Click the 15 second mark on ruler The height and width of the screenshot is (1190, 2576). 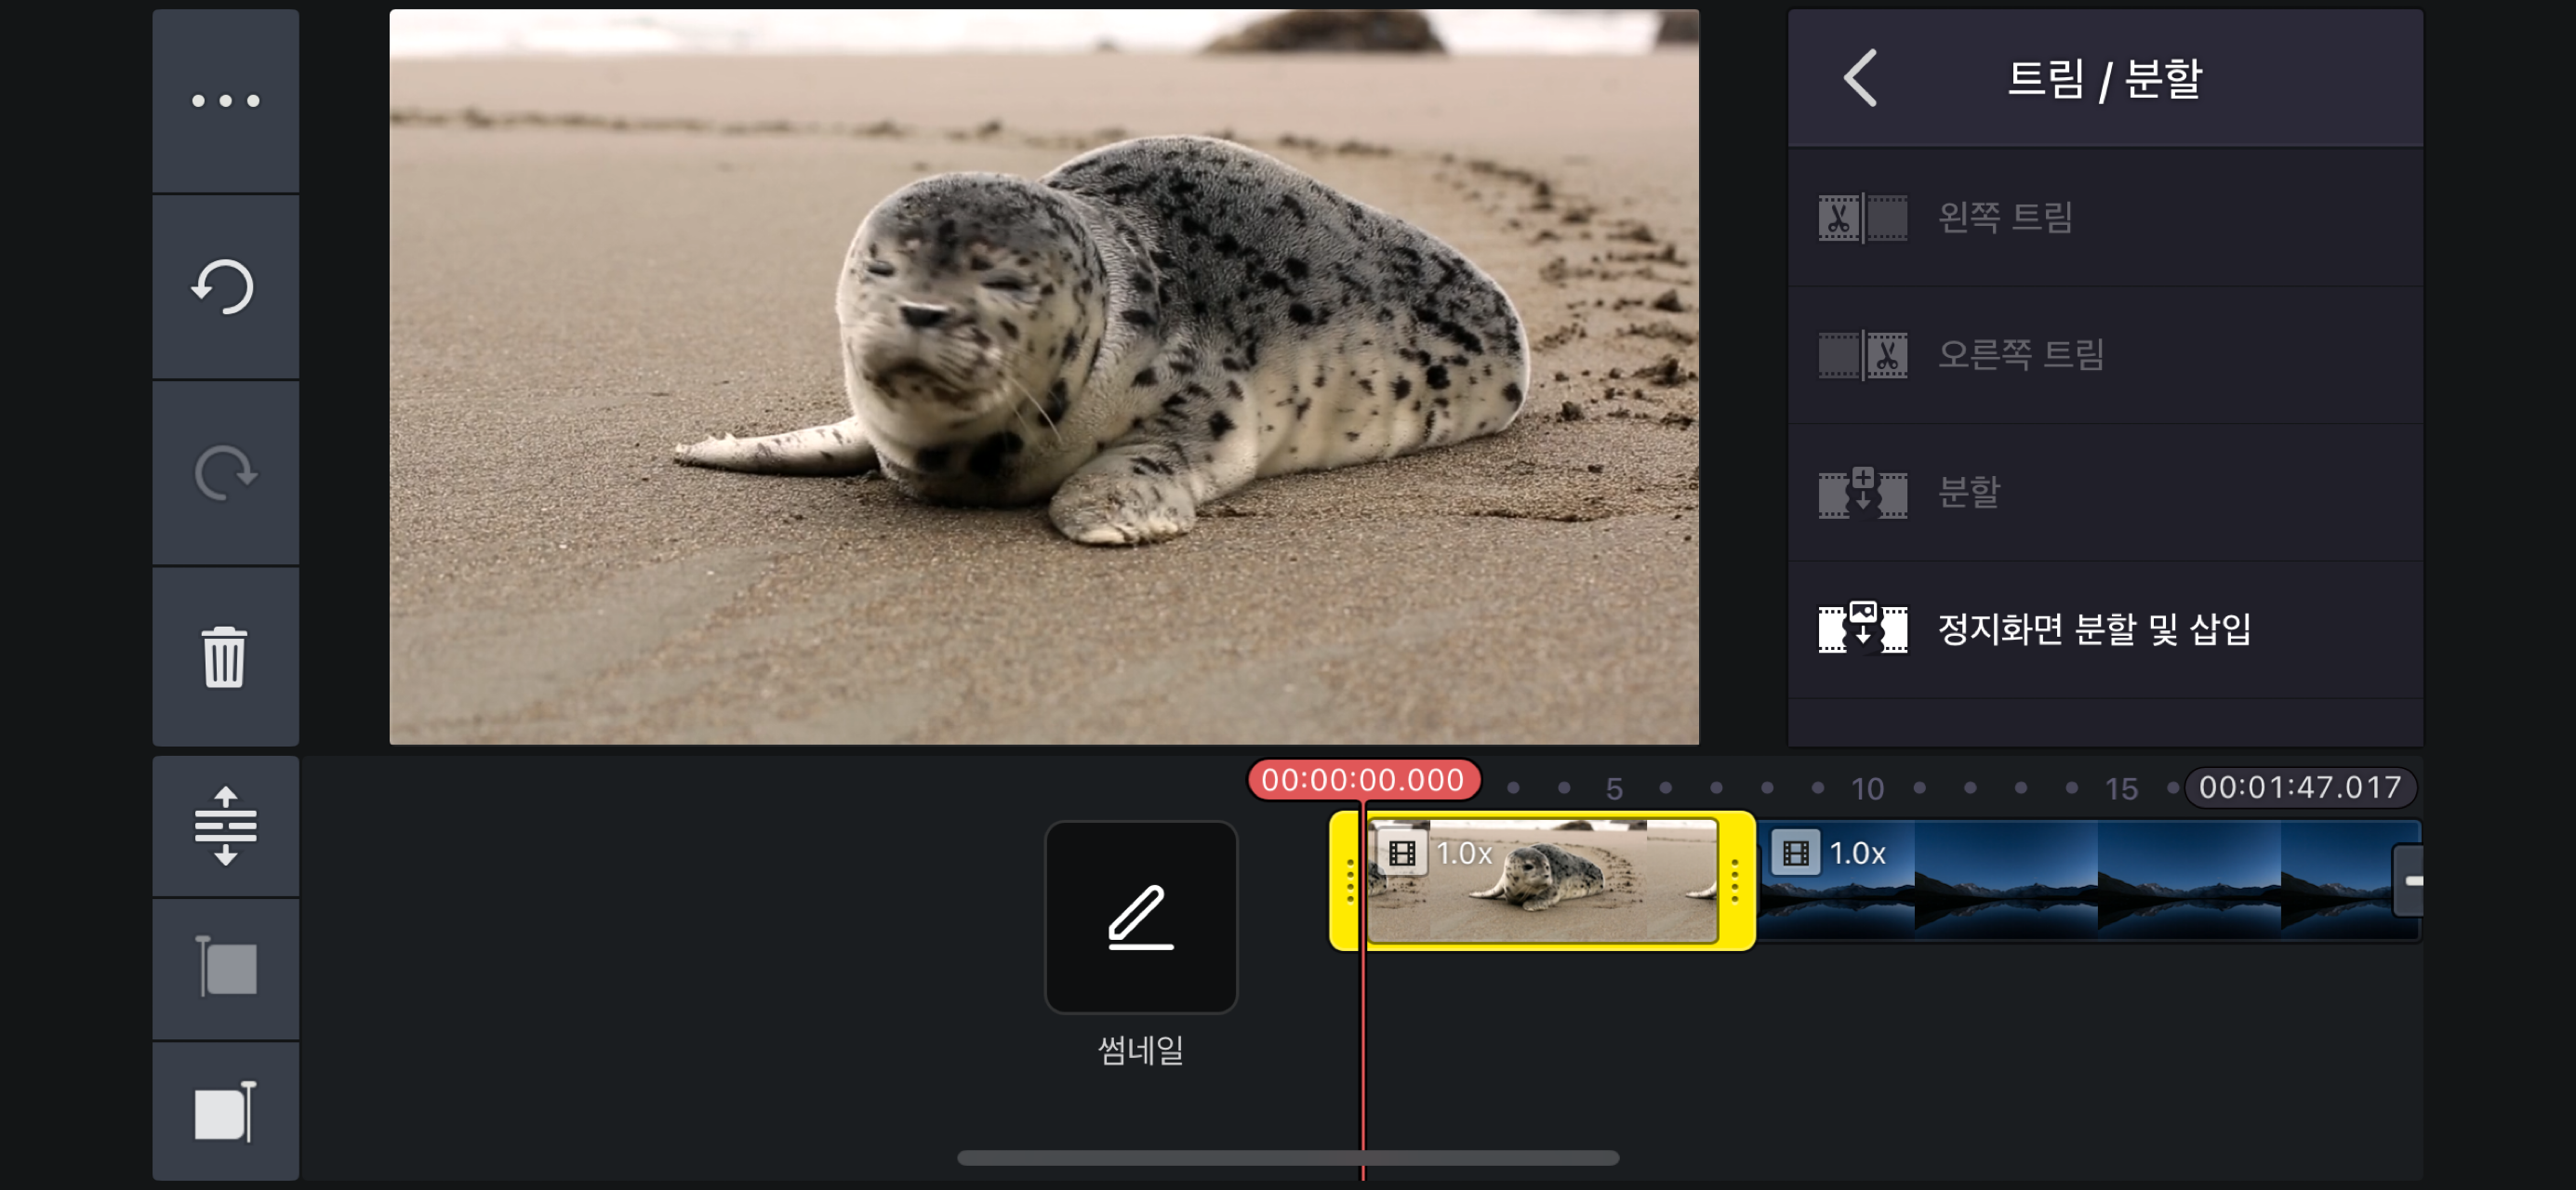pos(2121,788)
